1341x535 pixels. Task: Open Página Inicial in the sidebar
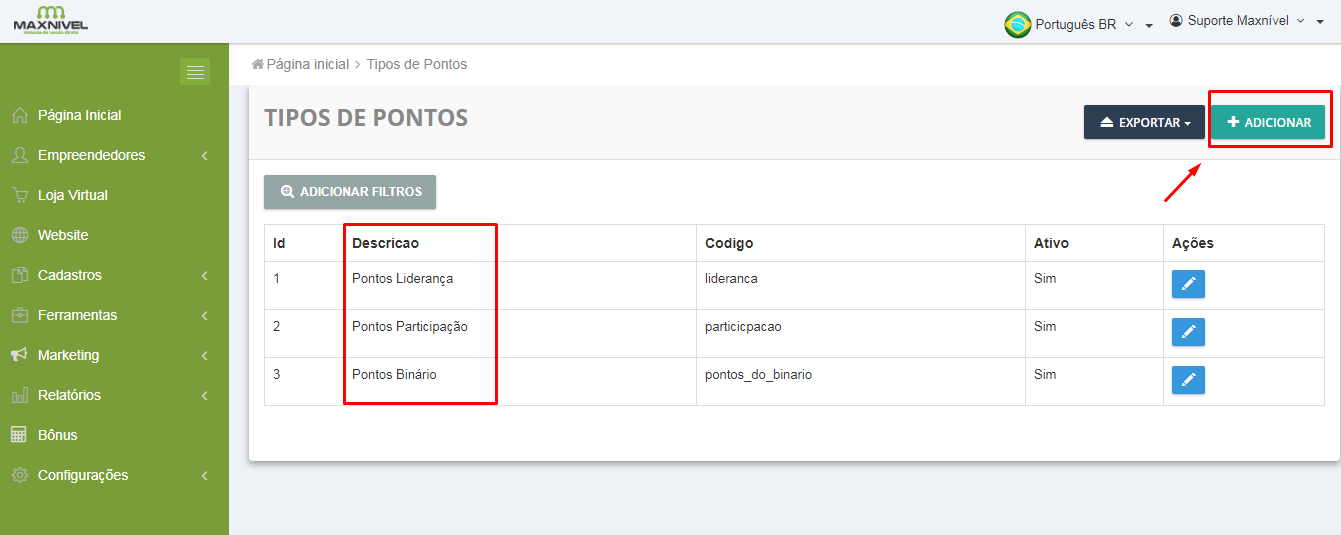click(x=79, y=115)
